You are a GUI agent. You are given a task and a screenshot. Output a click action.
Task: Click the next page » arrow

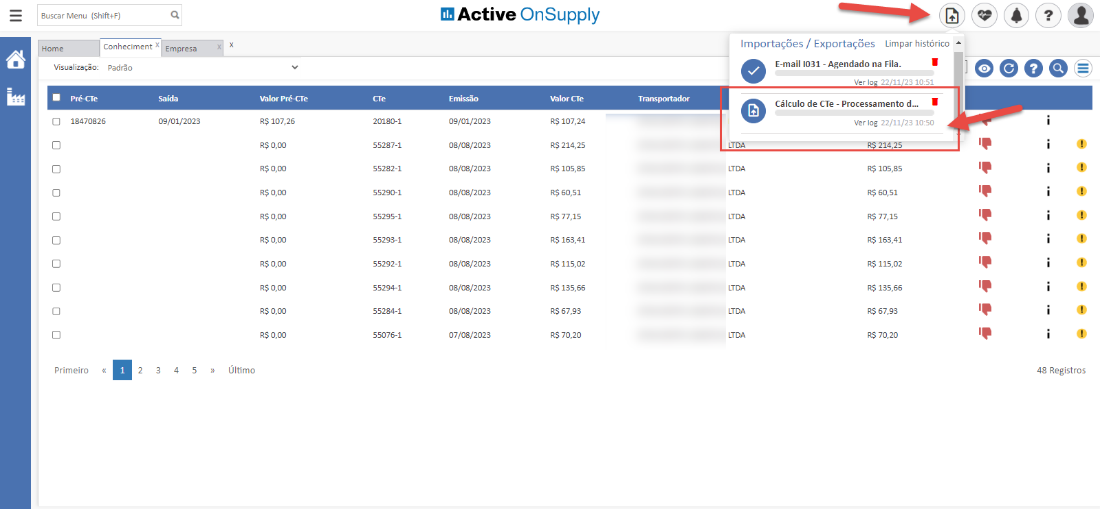213,370
